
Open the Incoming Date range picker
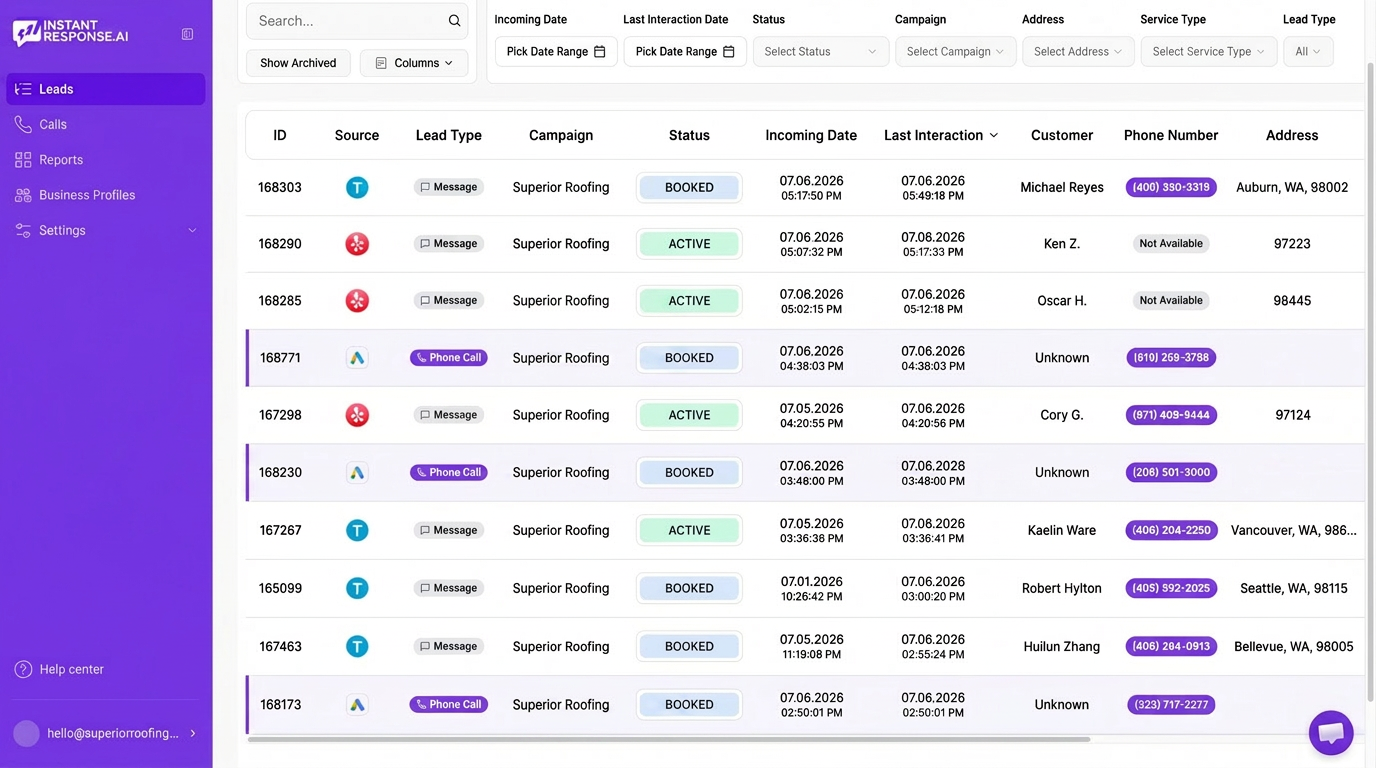556,51
